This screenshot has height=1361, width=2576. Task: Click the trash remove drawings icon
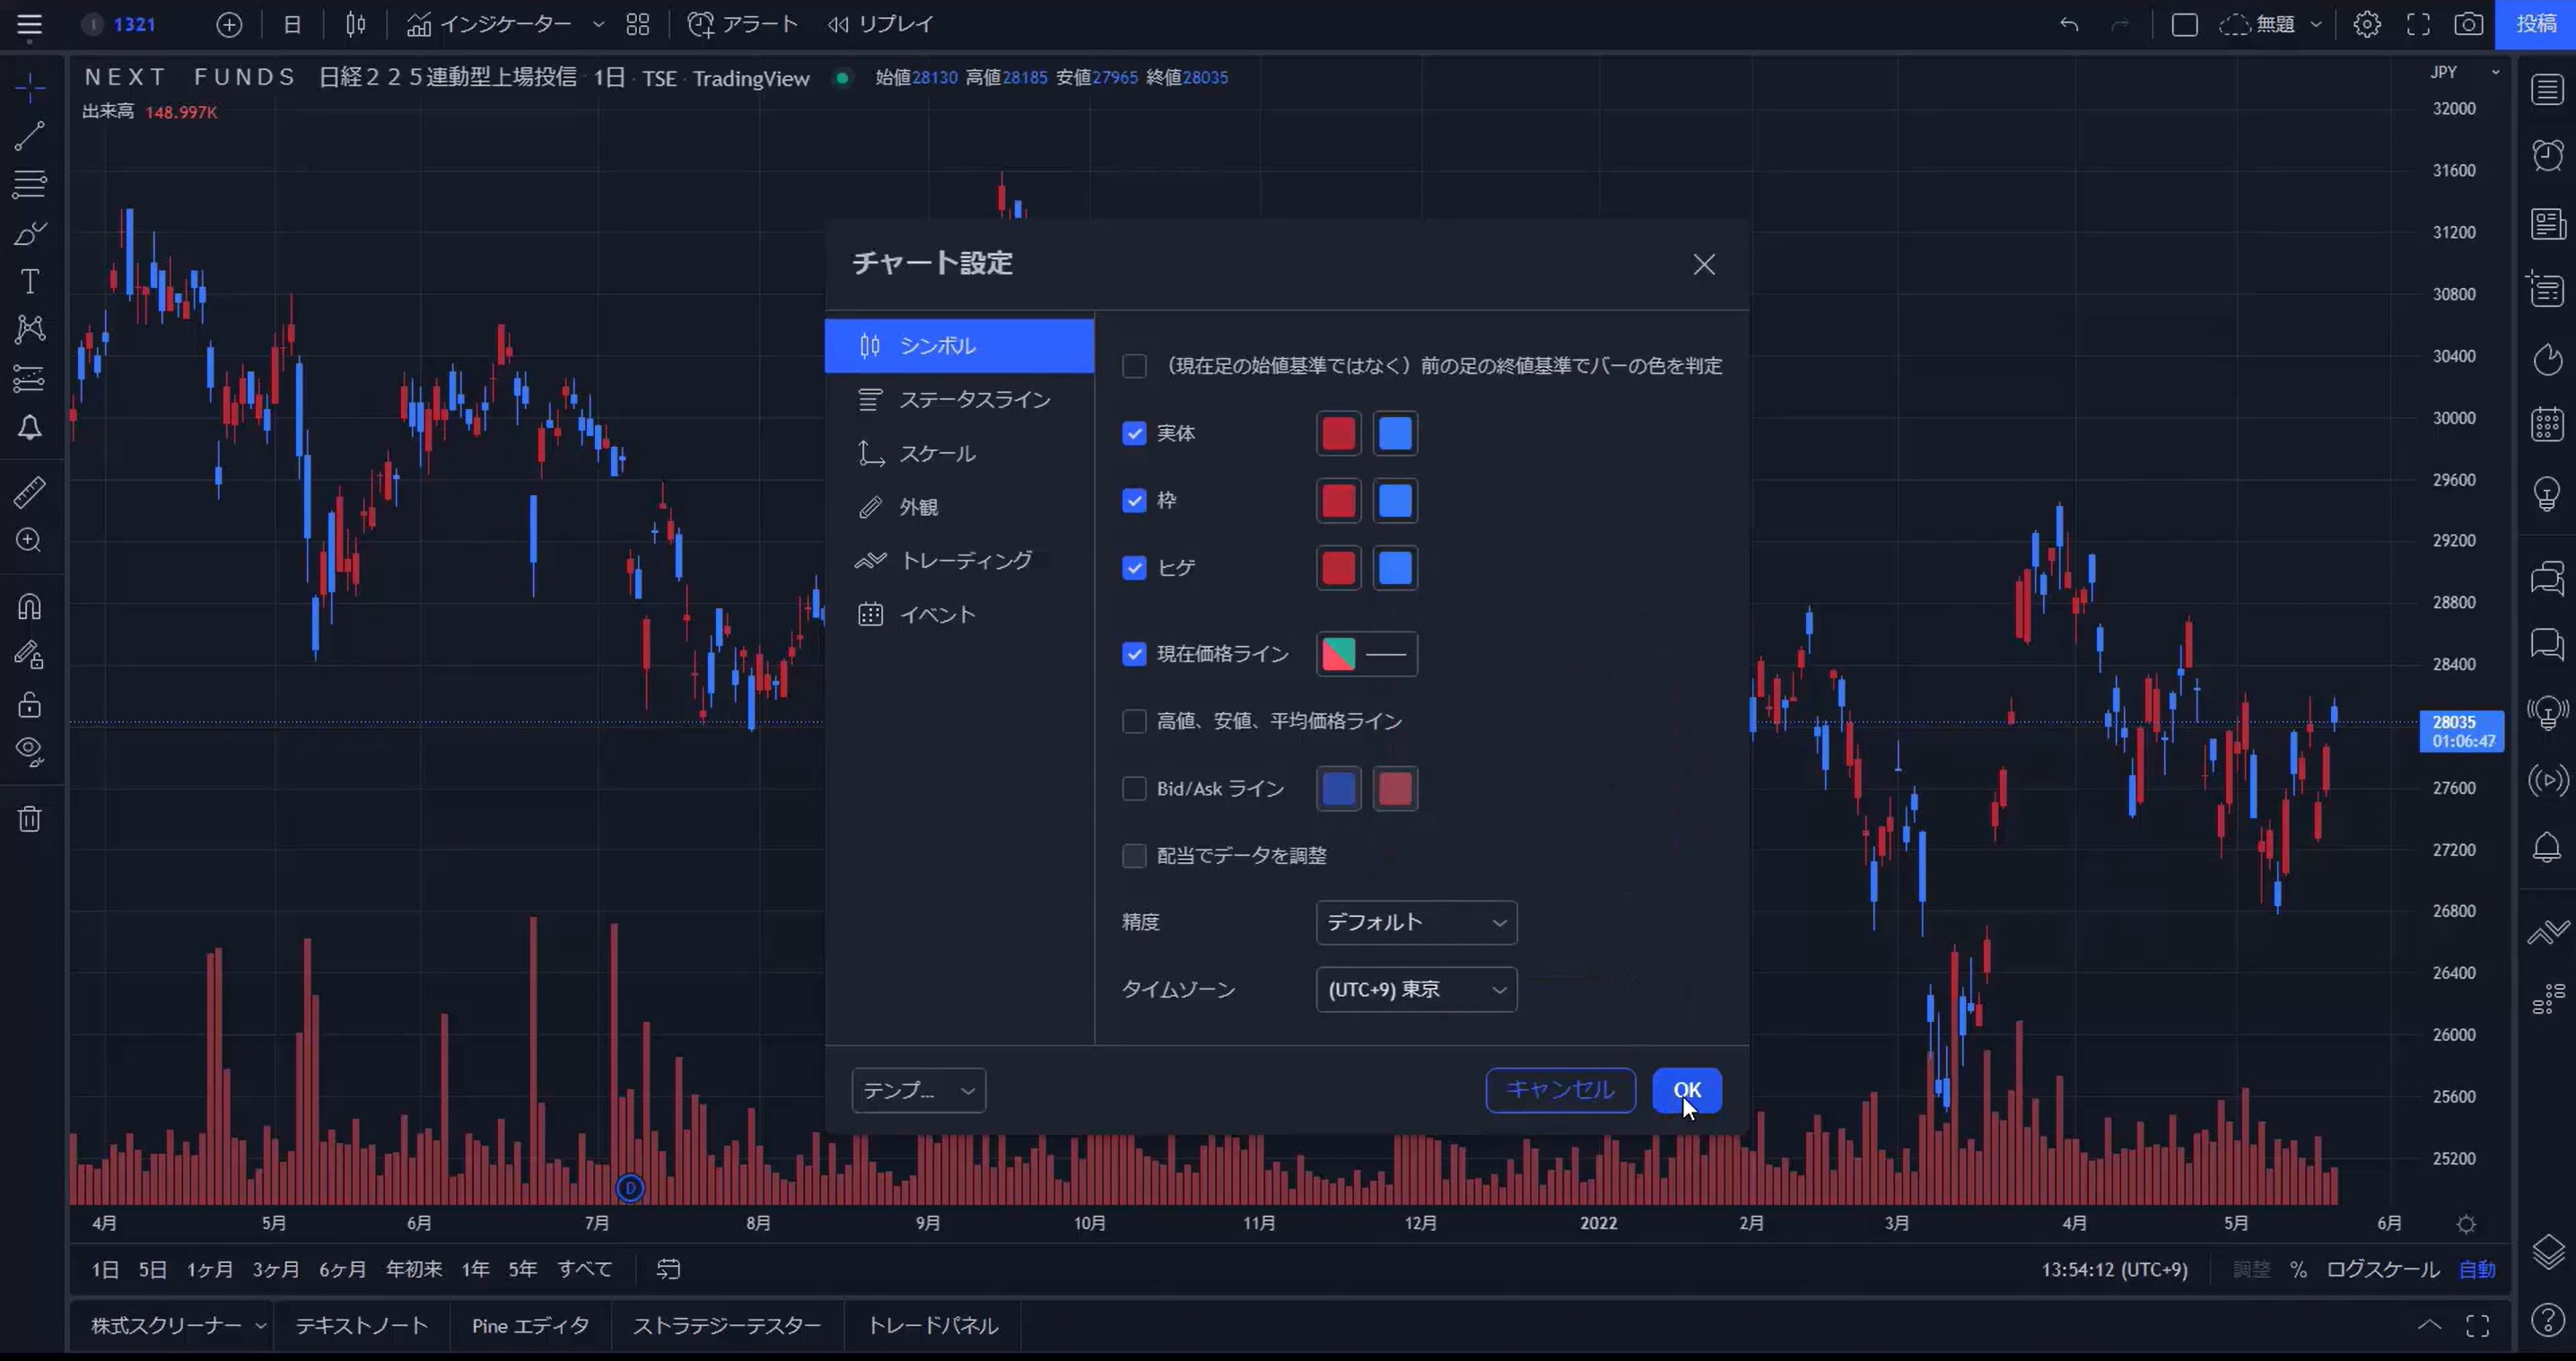(x=29, y=819)
